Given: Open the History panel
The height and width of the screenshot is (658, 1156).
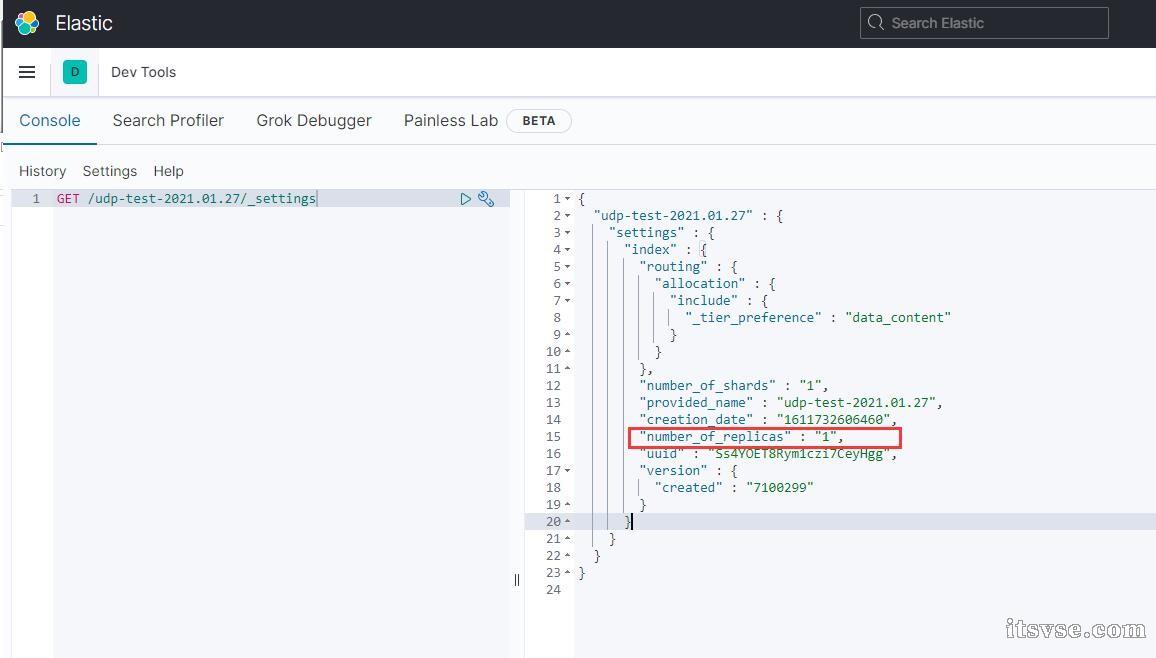Looking at the screenshot, I should pyautogui.click(x=42, y=171).
